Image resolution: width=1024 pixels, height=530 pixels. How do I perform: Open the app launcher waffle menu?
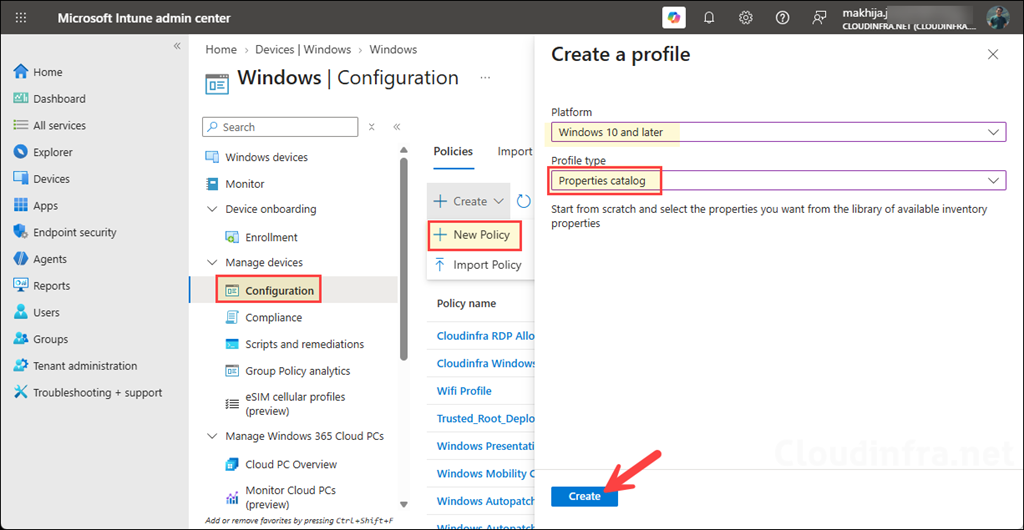tap(21, 18)
